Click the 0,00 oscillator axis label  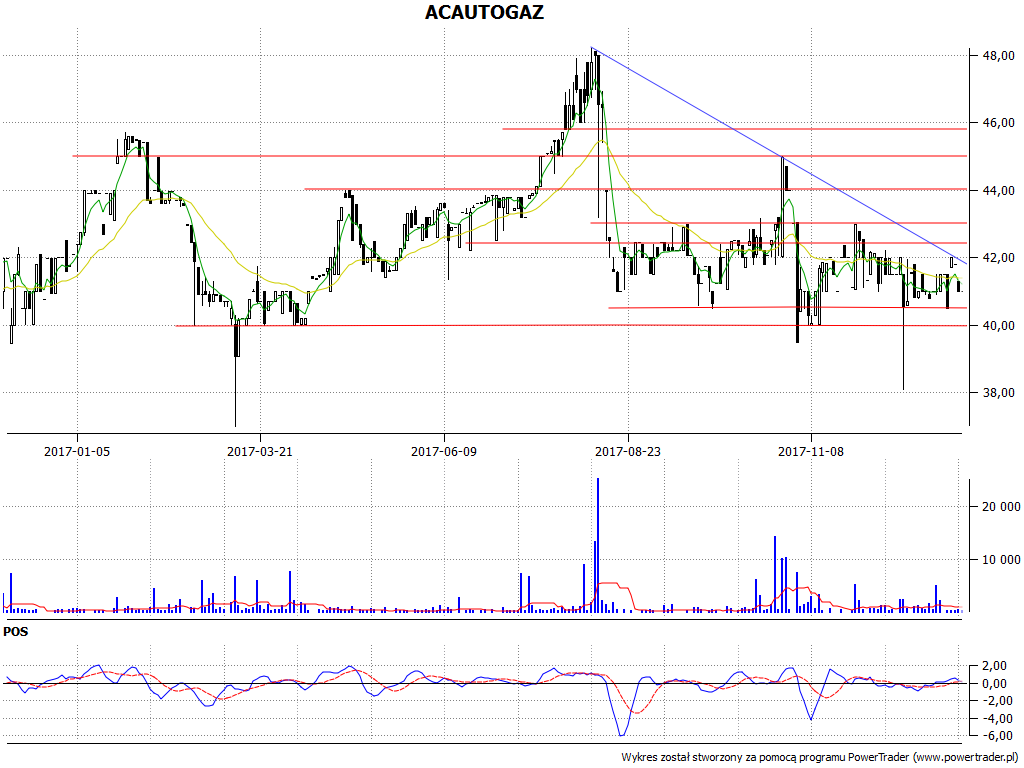click(995, 684)
